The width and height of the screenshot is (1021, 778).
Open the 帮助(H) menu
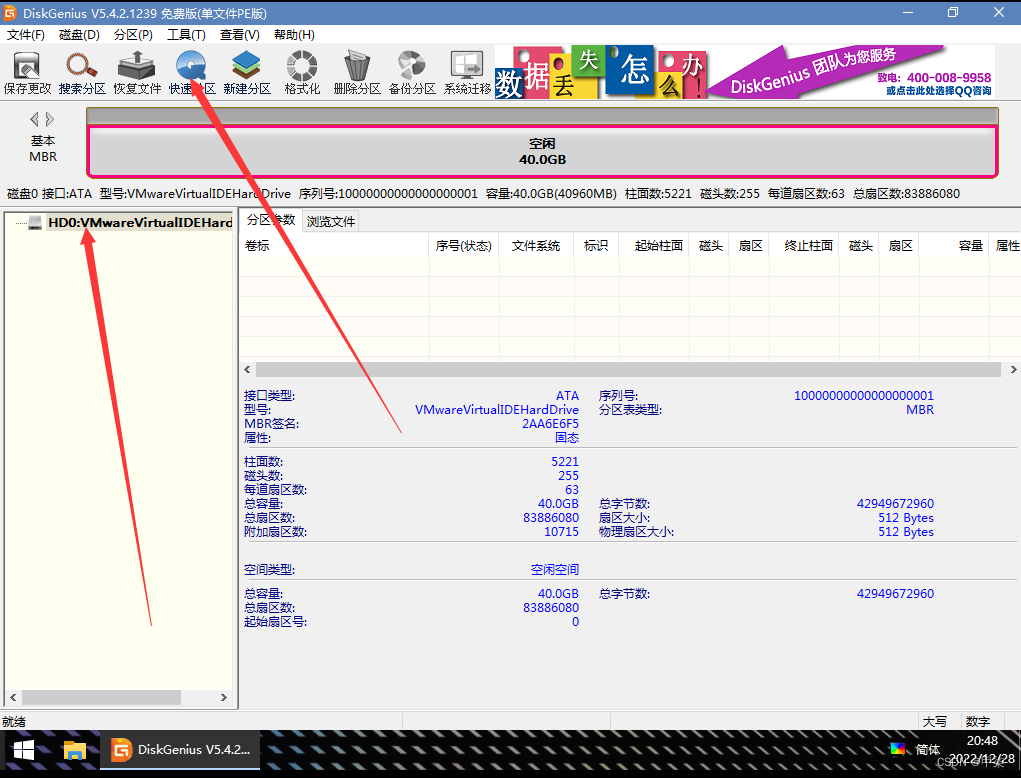click(x=294, y=35)
